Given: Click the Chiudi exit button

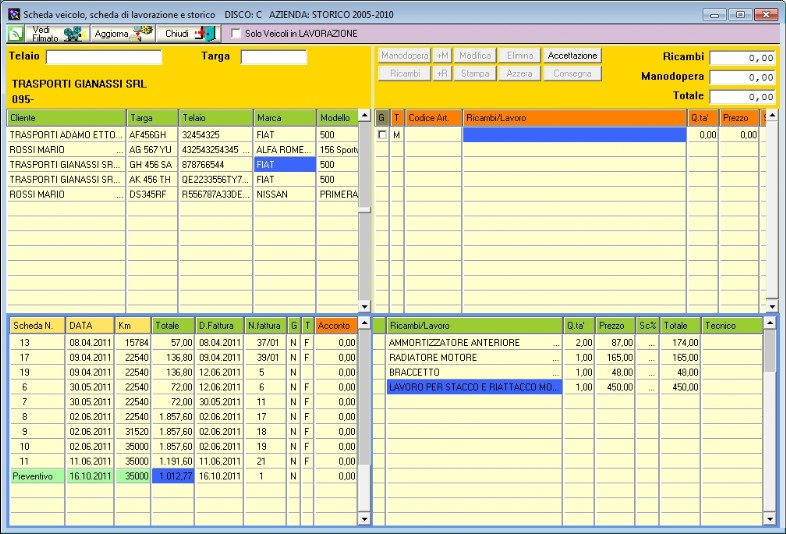Looking at the screenshot, I should [188, 34].
